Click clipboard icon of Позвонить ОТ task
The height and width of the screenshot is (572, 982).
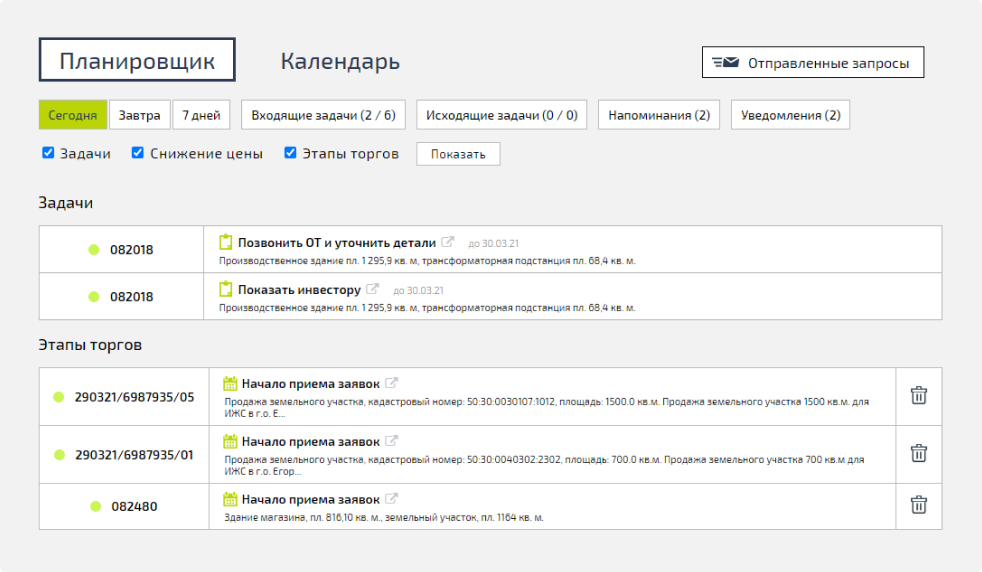pos(226,242)
